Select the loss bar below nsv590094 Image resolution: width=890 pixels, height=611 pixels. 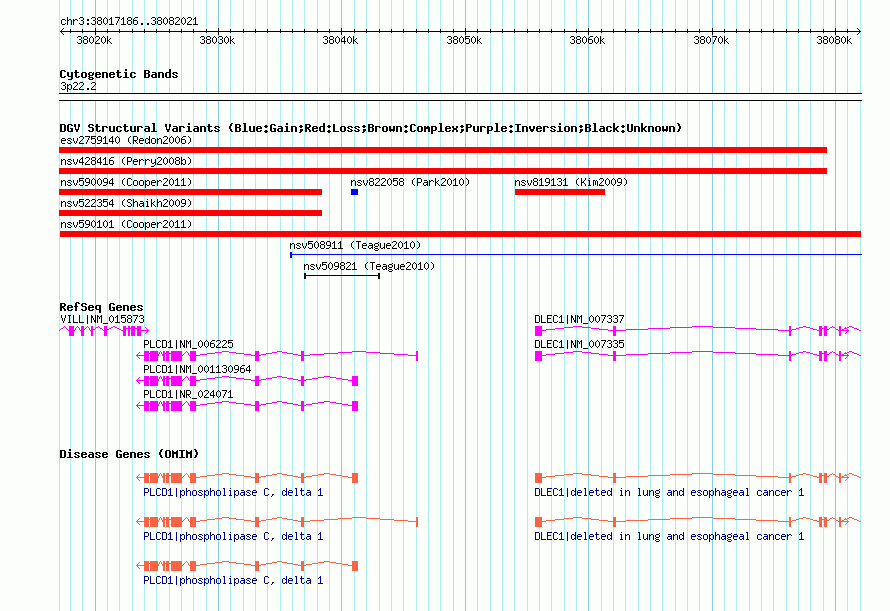tap(191, 192)
